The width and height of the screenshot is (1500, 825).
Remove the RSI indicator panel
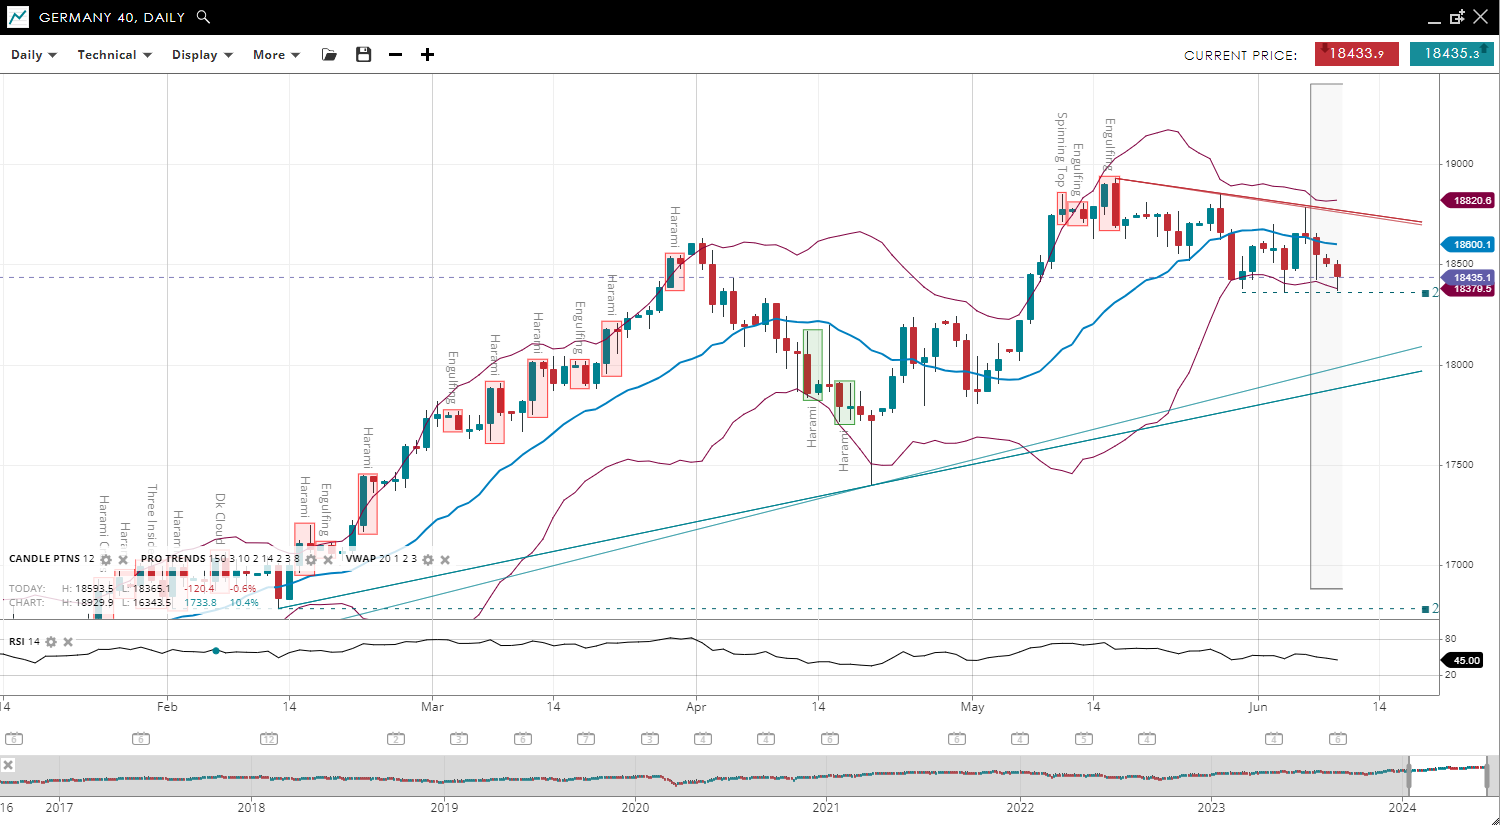pyautogui.click(x=68, y=642)
